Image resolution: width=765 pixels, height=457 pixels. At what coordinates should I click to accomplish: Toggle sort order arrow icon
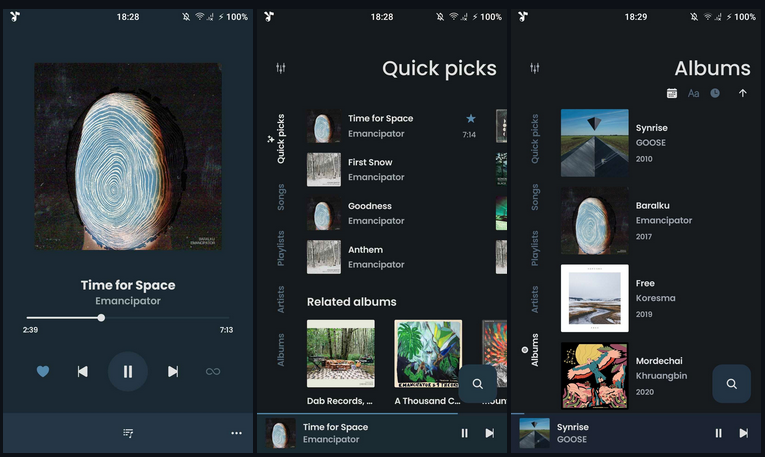(x=743, y=93)
